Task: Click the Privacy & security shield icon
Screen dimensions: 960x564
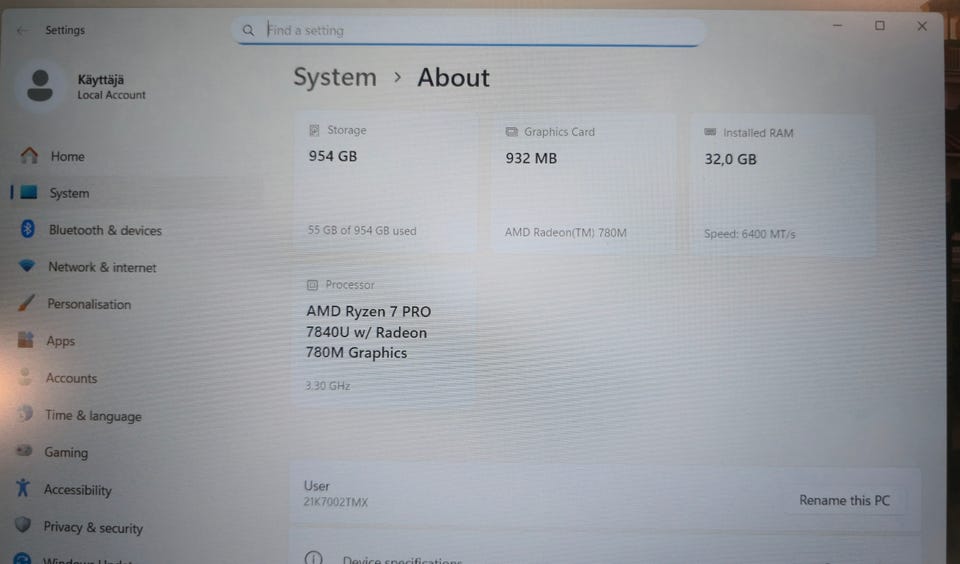Action: pos(23,525)
